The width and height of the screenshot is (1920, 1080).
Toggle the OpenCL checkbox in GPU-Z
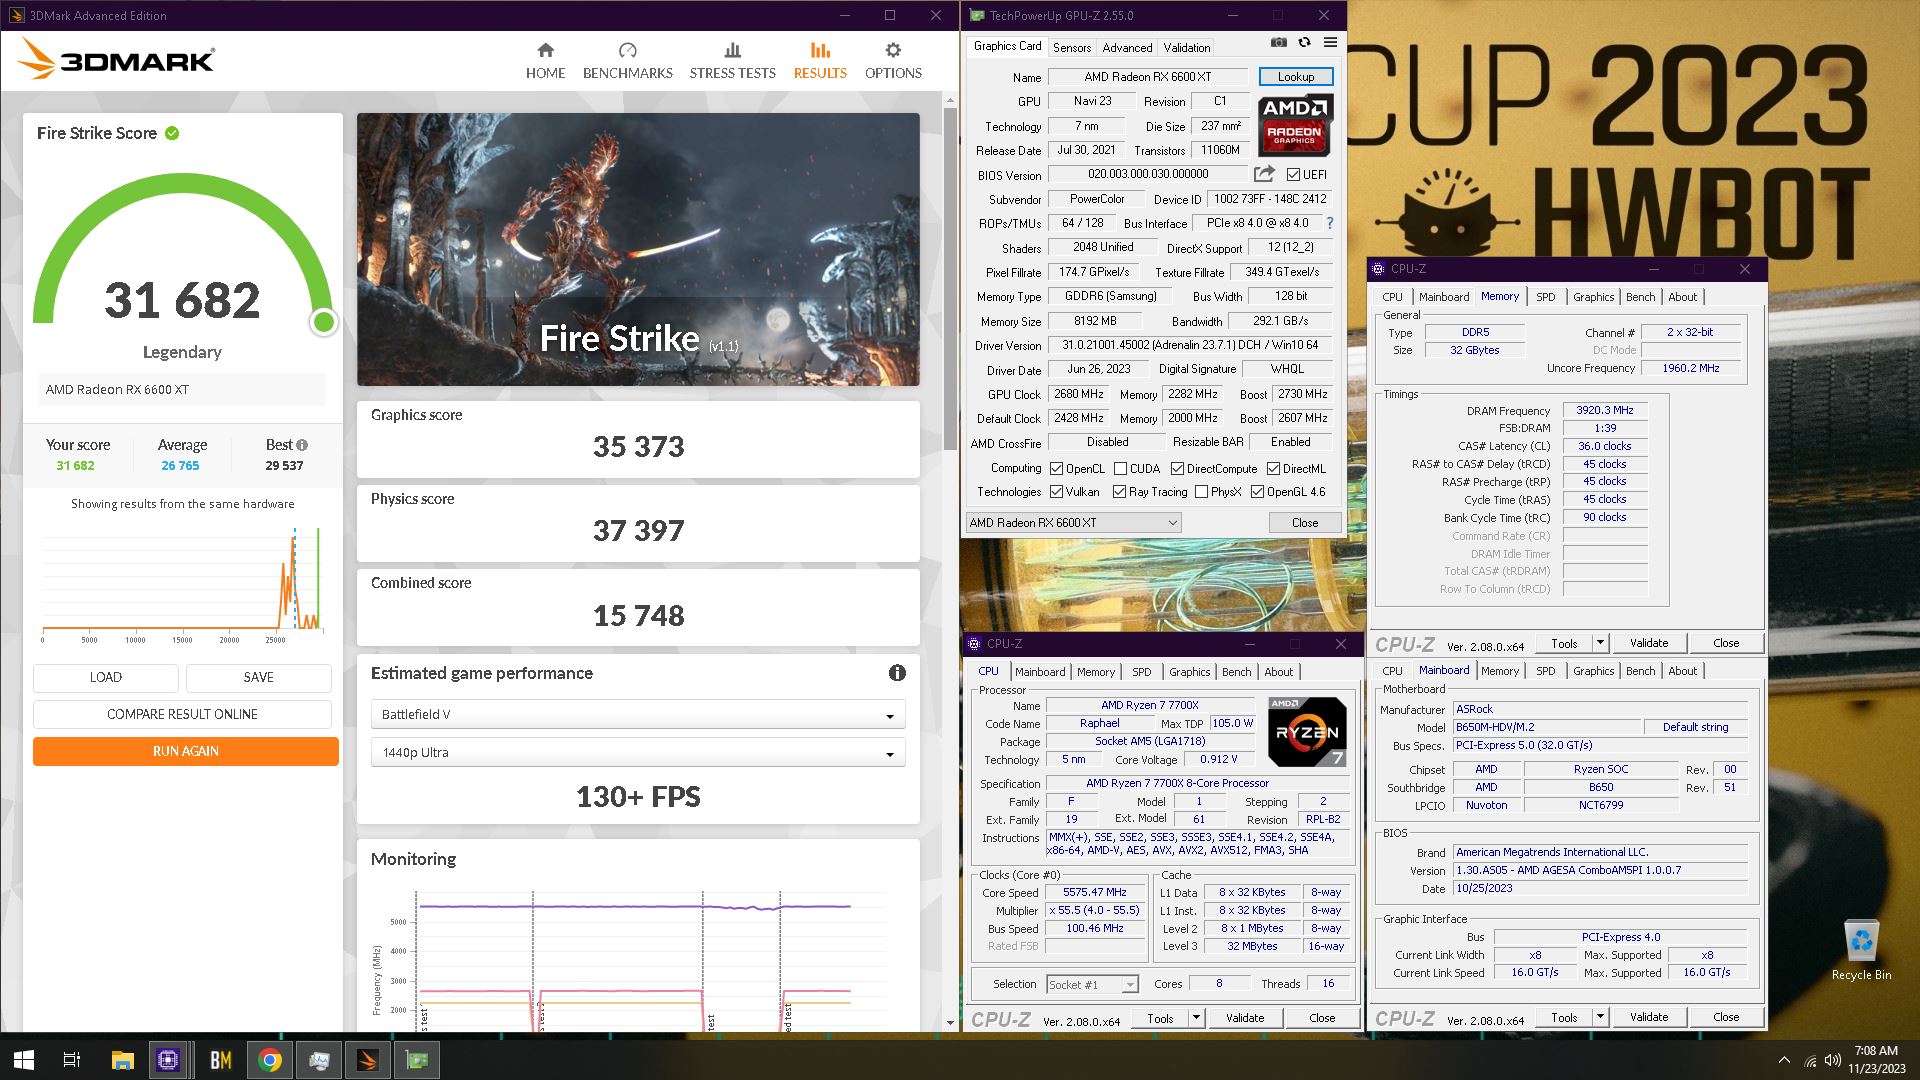point(1056,468)
